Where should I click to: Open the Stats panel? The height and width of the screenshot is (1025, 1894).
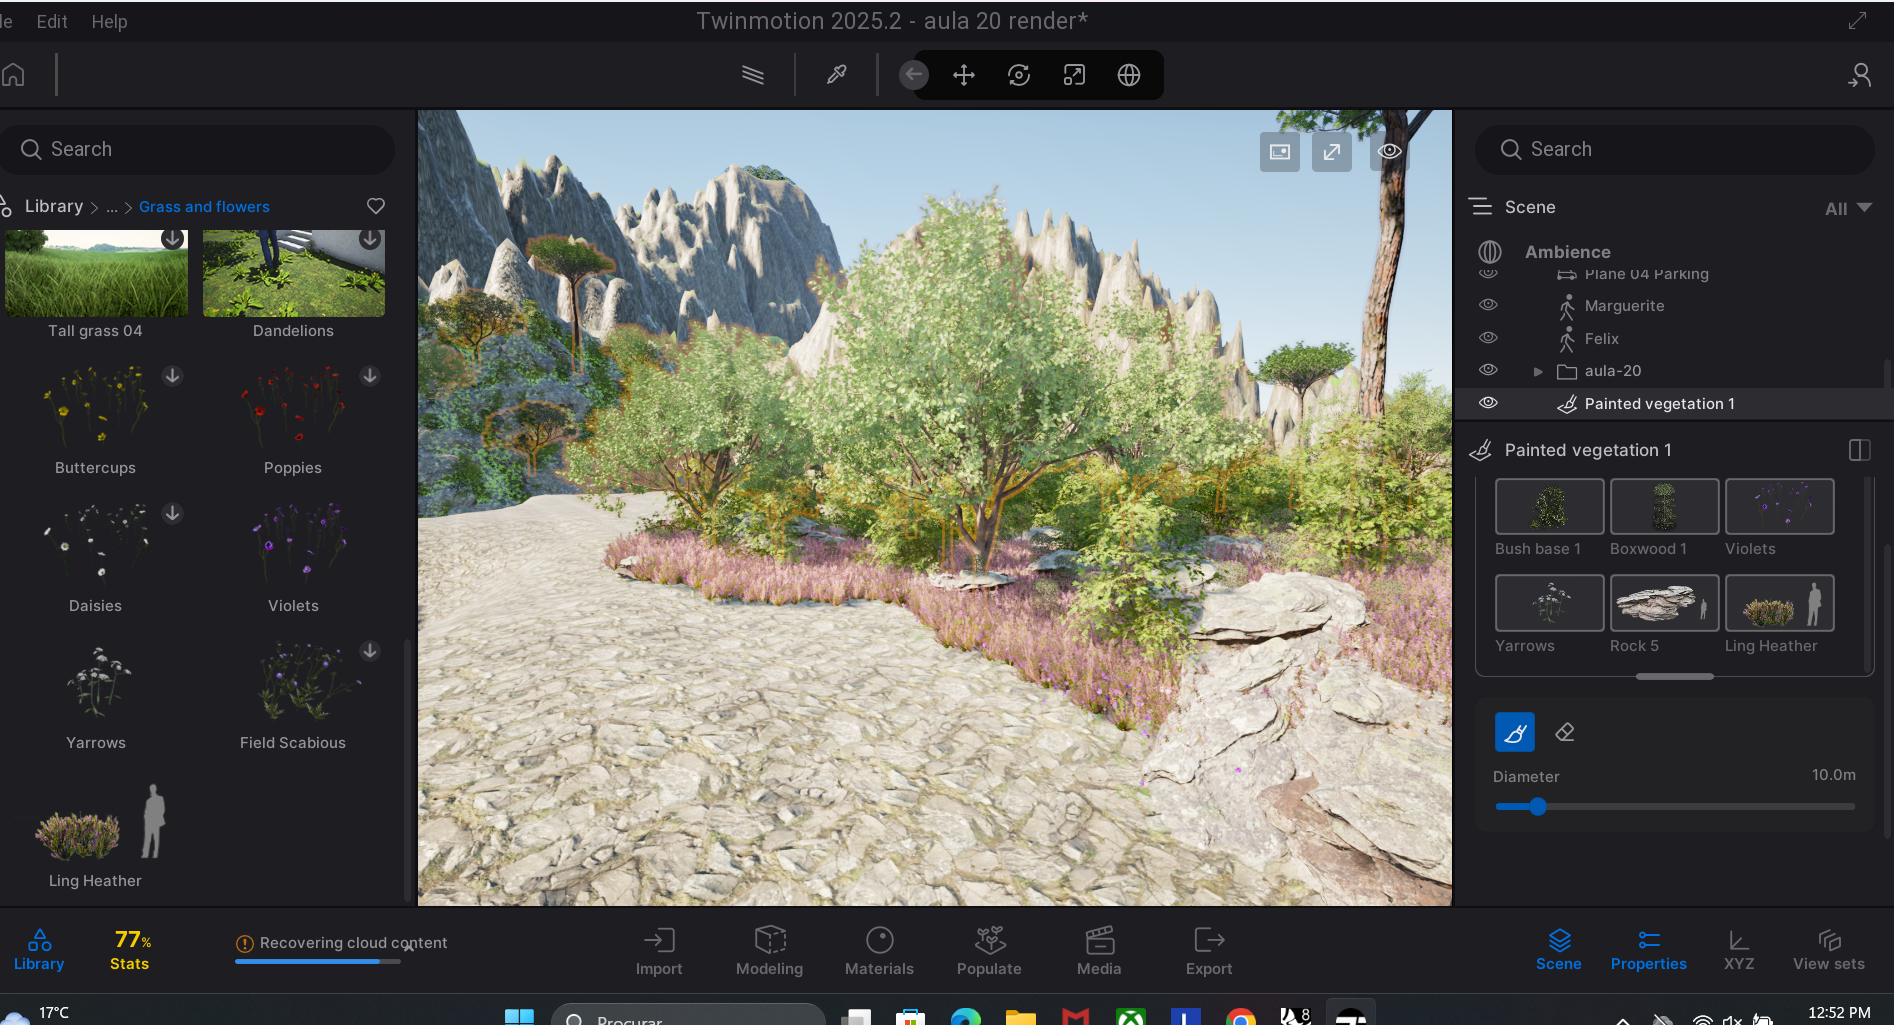pos(130,950)
